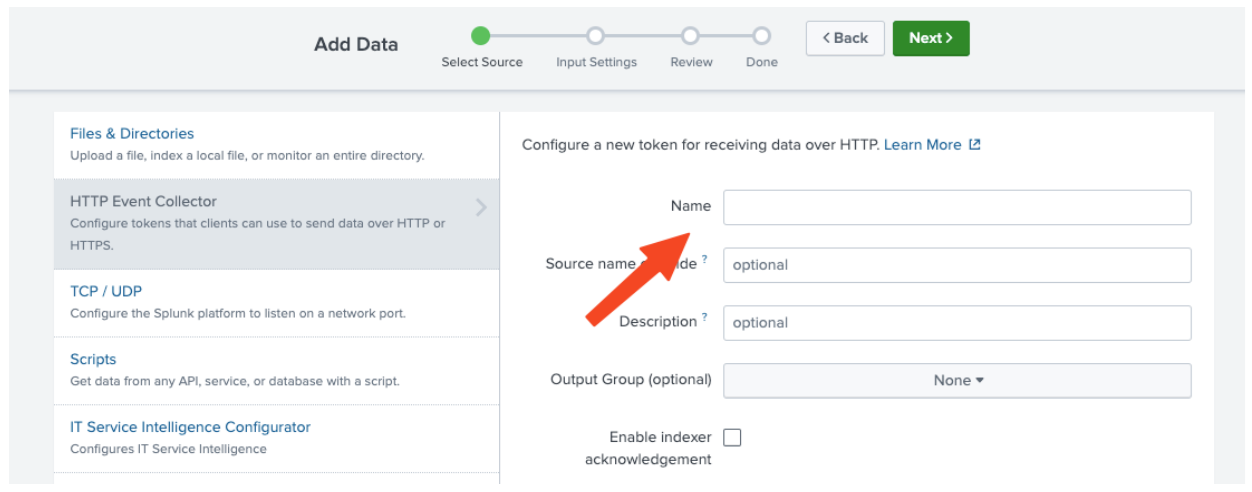Open the Learn More link
Image resolution: width=1252 pixels, height=492 pixels.
click(x=922, y=145)
